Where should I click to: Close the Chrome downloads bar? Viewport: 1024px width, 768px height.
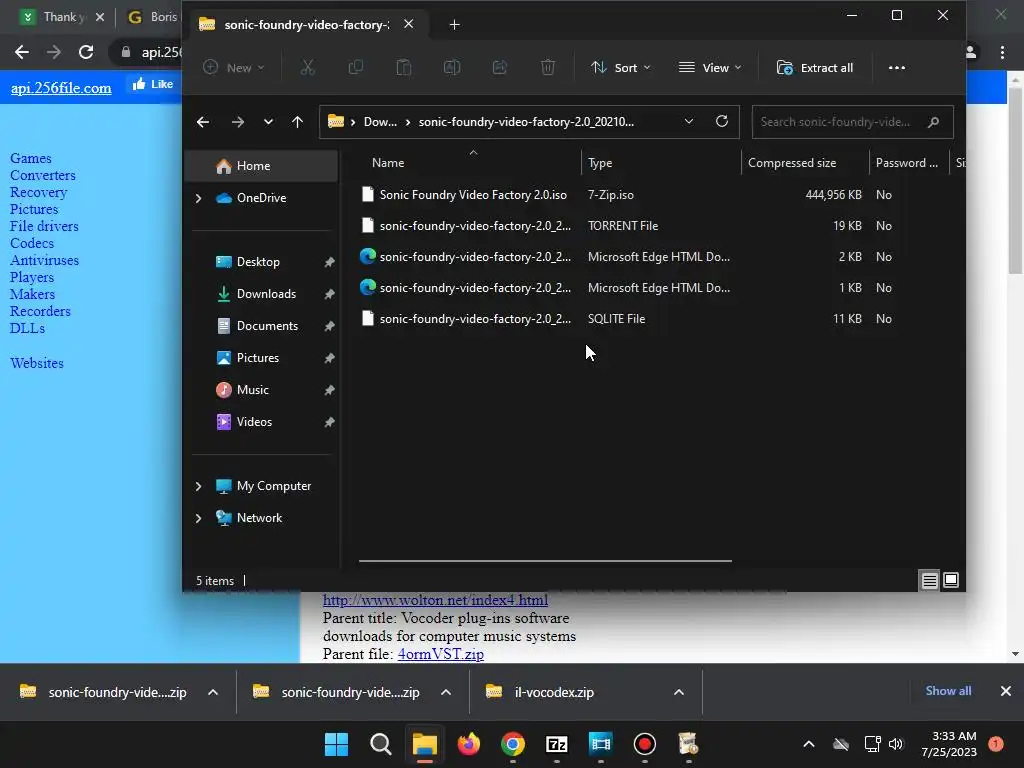tap(1006, 691)
